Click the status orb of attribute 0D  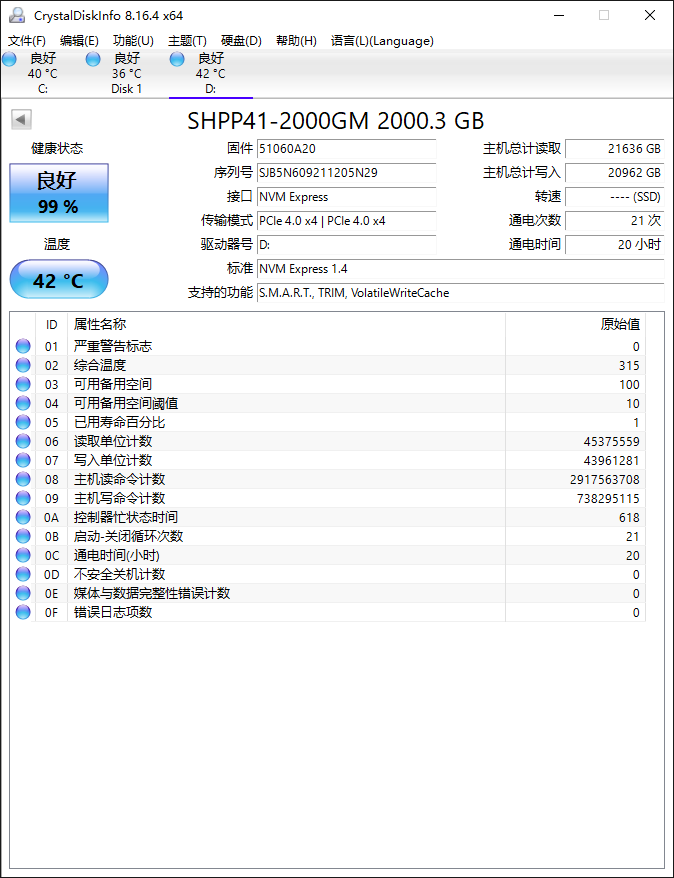coord(23,575)
